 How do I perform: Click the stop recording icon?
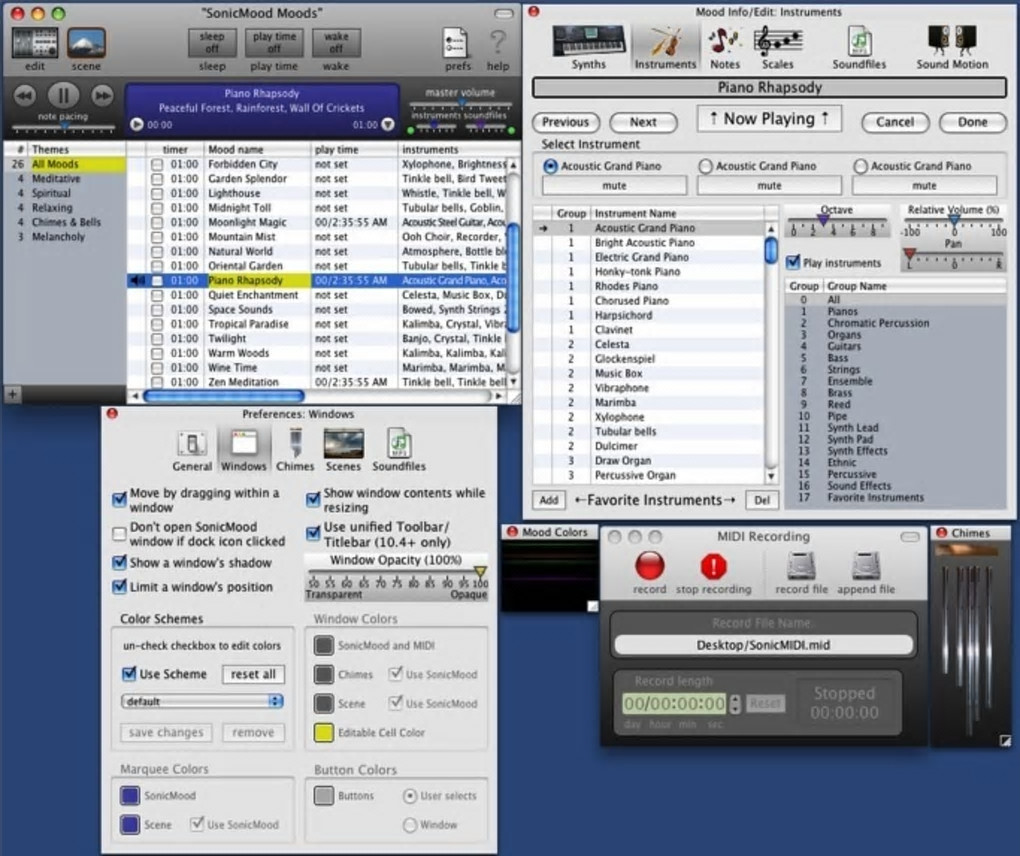tap(713, 566)
